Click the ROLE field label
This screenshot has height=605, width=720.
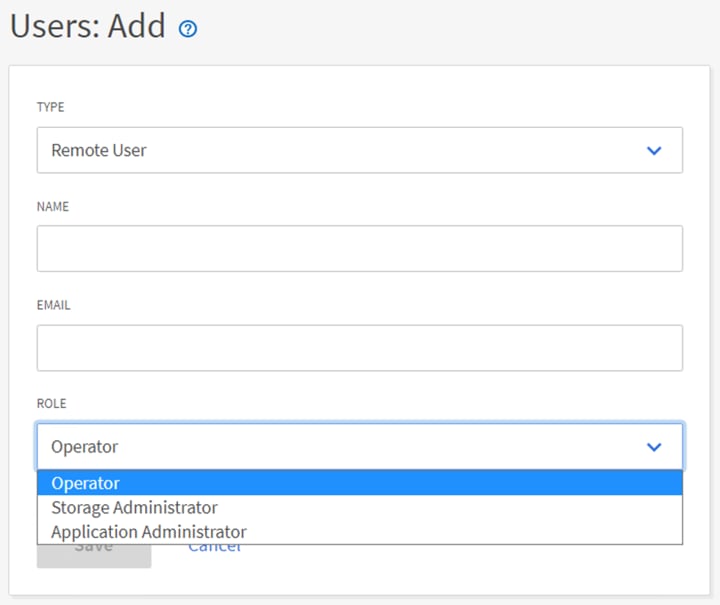51,403
